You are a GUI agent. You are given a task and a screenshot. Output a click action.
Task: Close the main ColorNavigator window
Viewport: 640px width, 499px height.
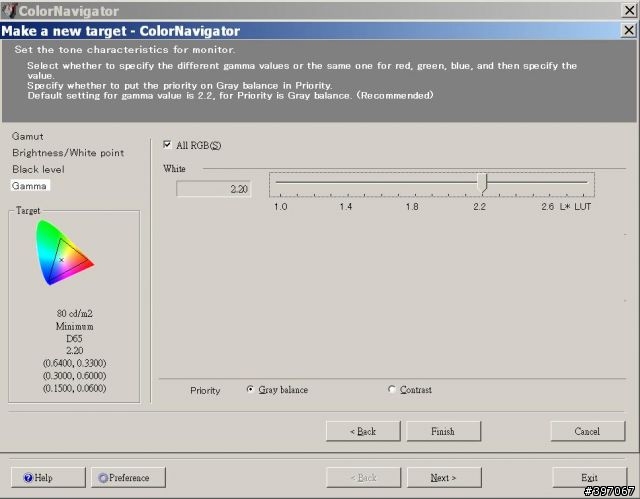point(629,10)
